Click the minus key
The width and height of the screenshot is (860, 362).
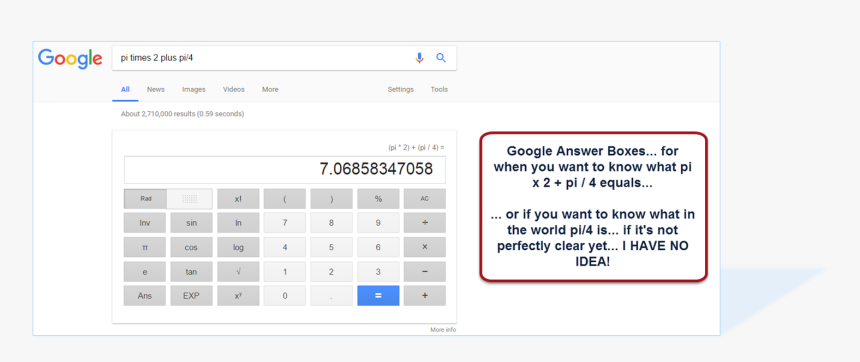tap(425, 272)
